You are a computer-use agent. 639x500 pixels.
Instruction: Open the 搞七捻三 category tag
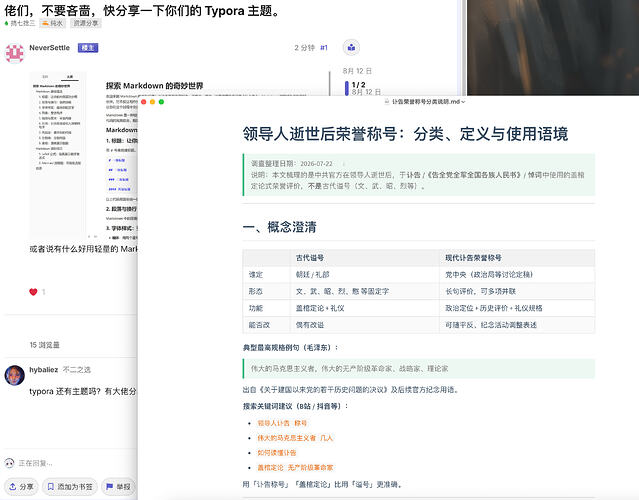[20, 23]
